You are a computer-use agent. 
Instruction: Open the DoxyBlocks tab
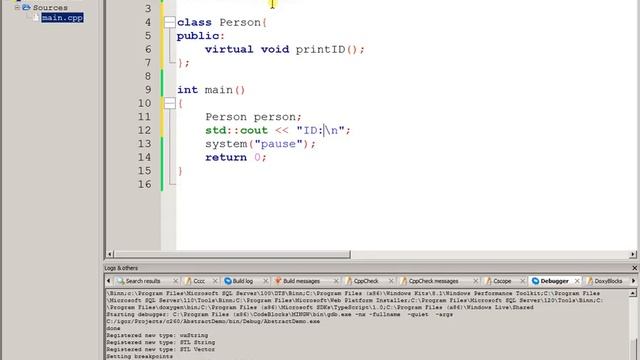pos(608,281)
